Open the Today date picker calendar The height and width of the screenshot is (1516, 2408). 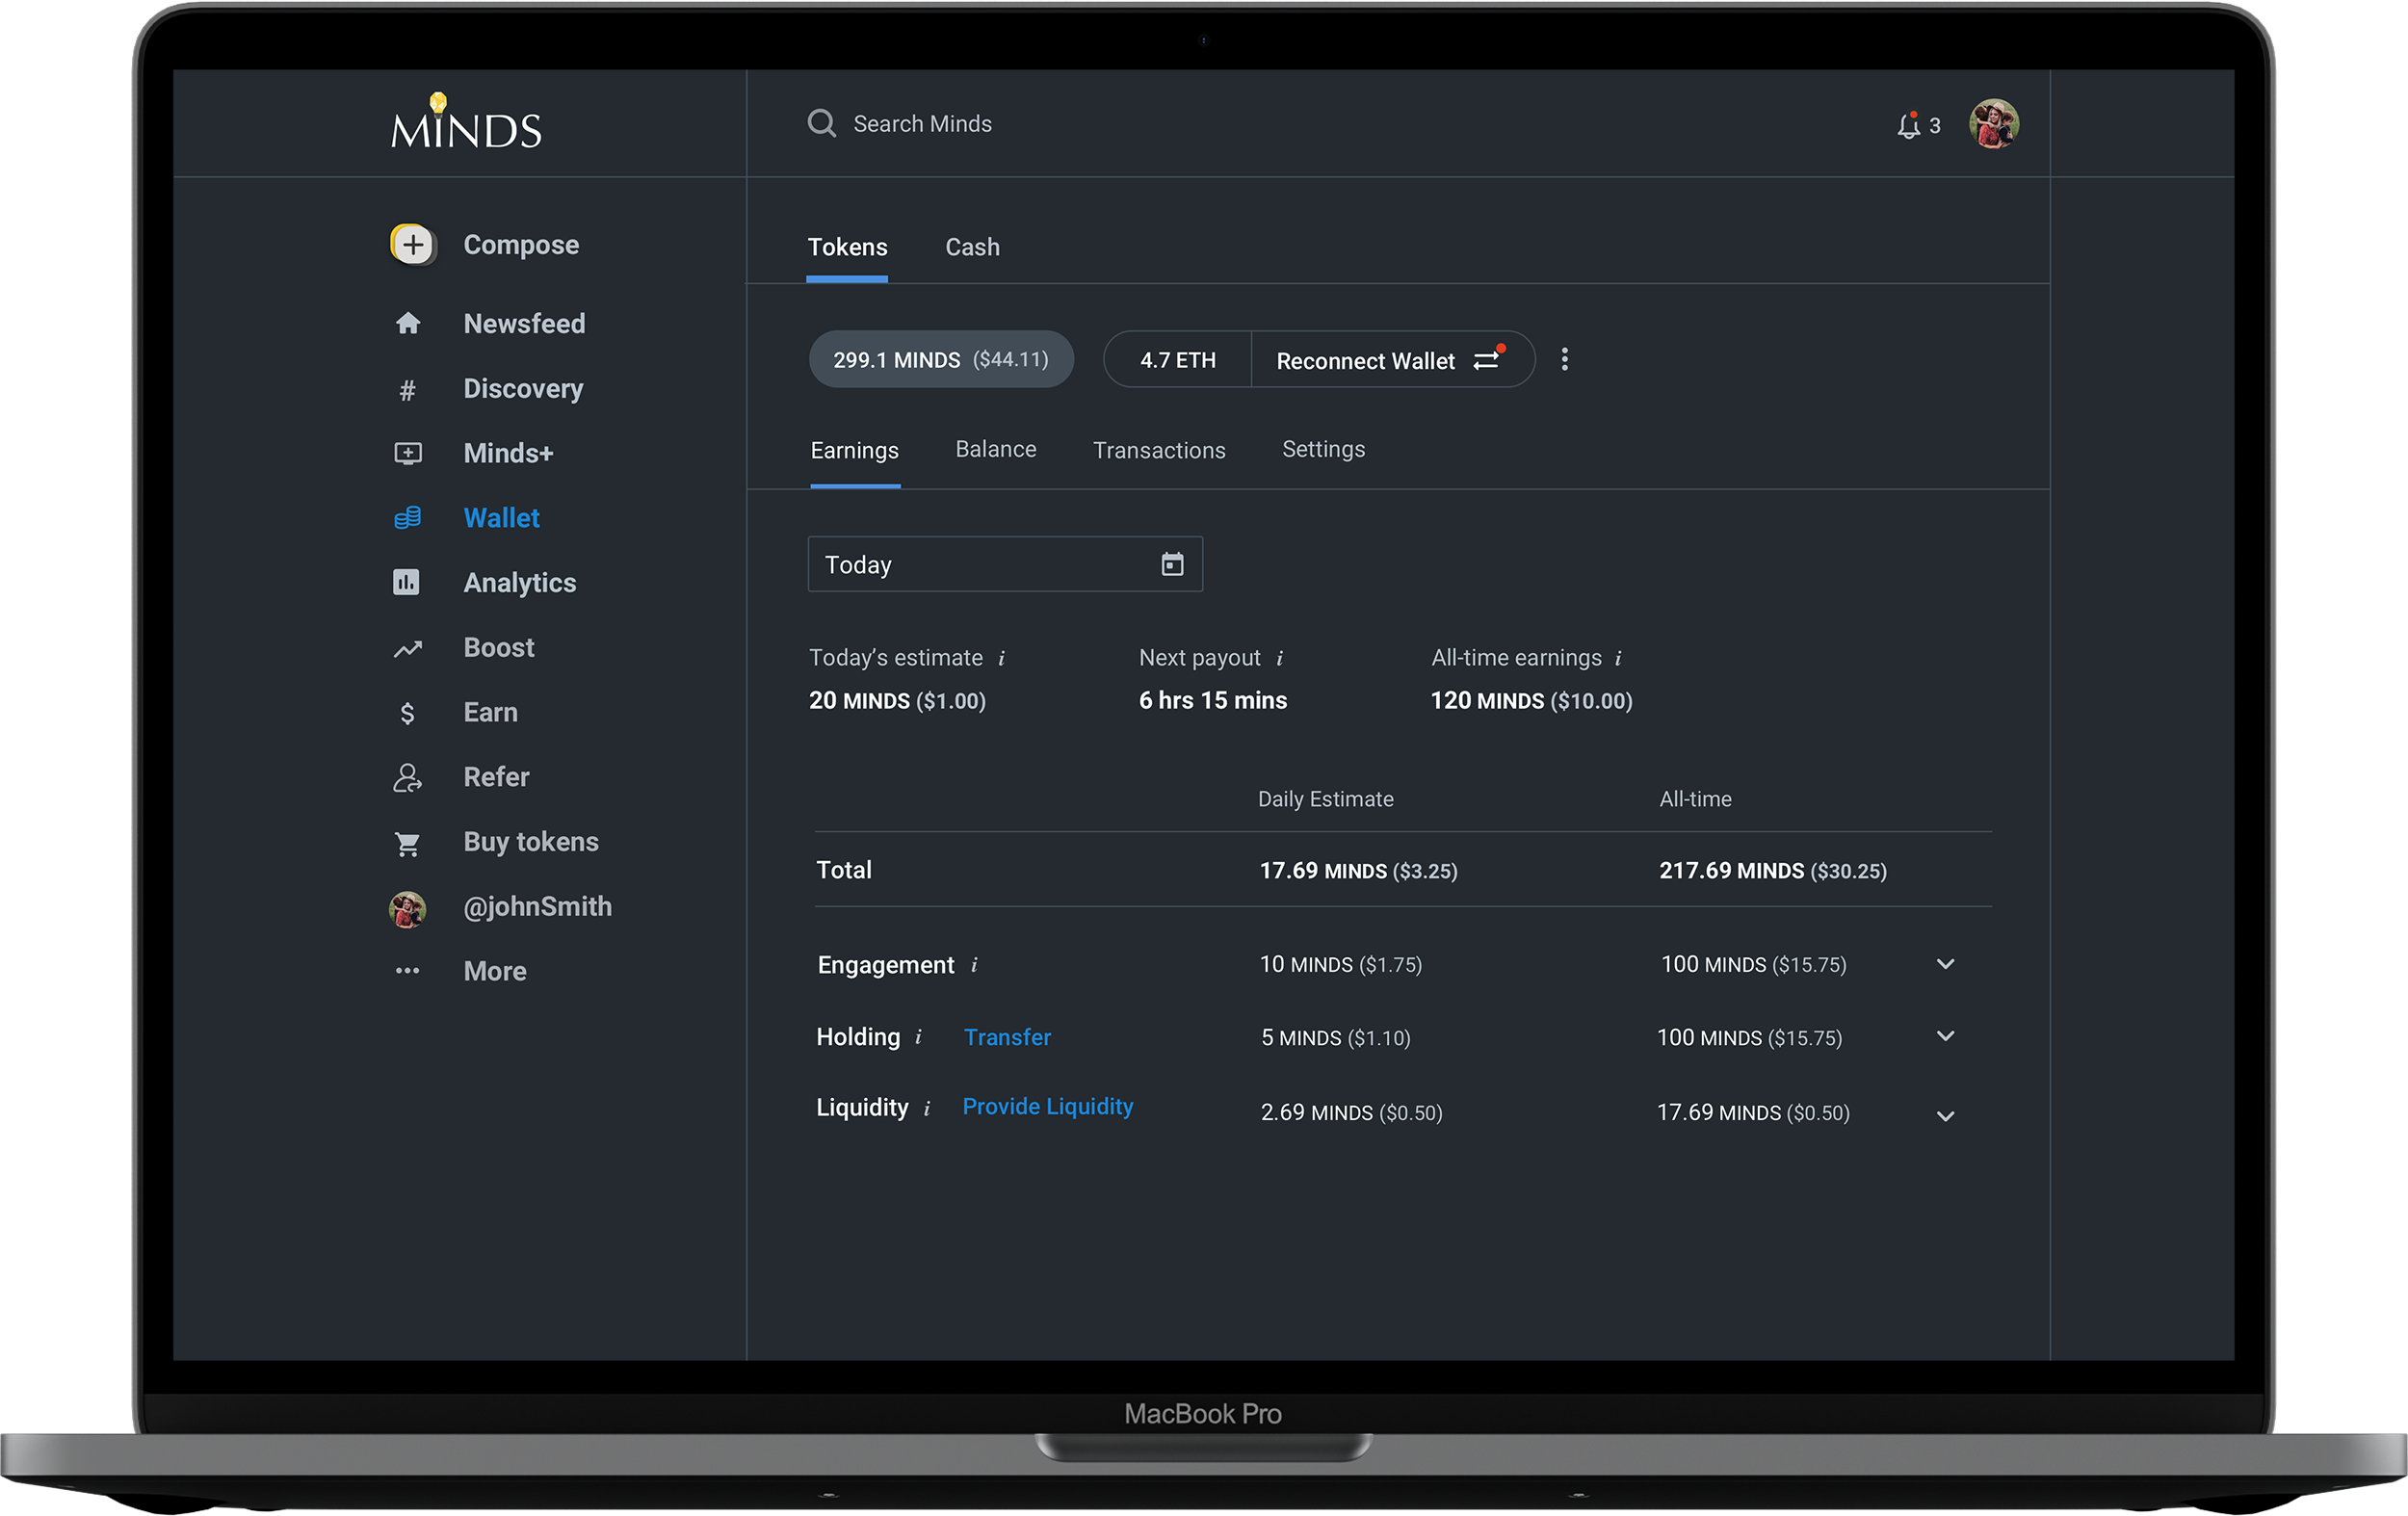pyautogui.click(x=1172, y=565)
